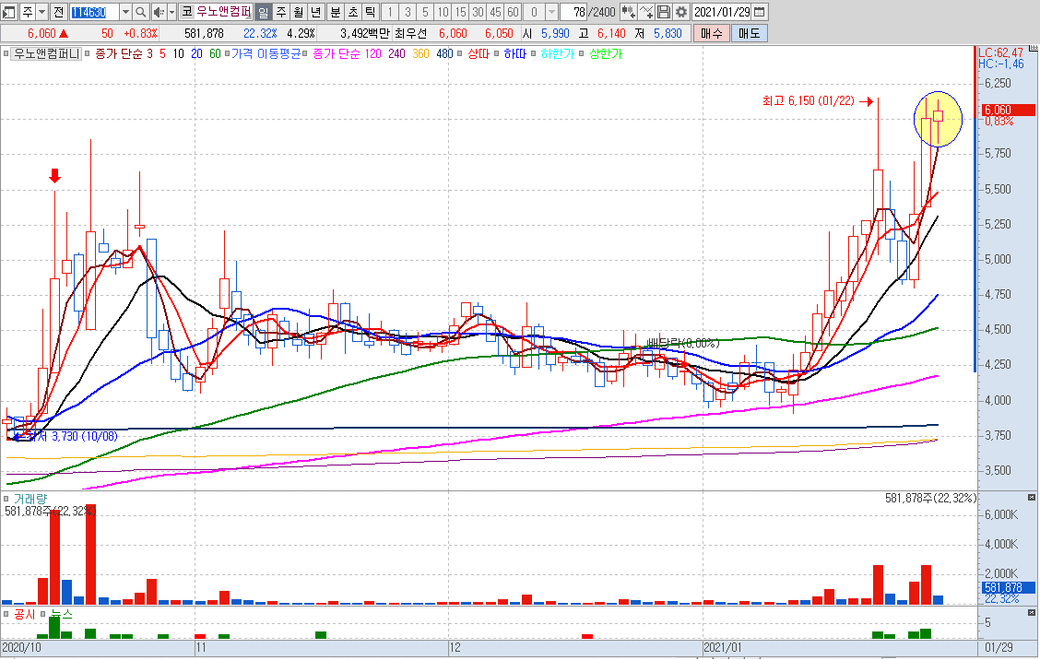Expand the stock code history dropdown

[124, 12]
